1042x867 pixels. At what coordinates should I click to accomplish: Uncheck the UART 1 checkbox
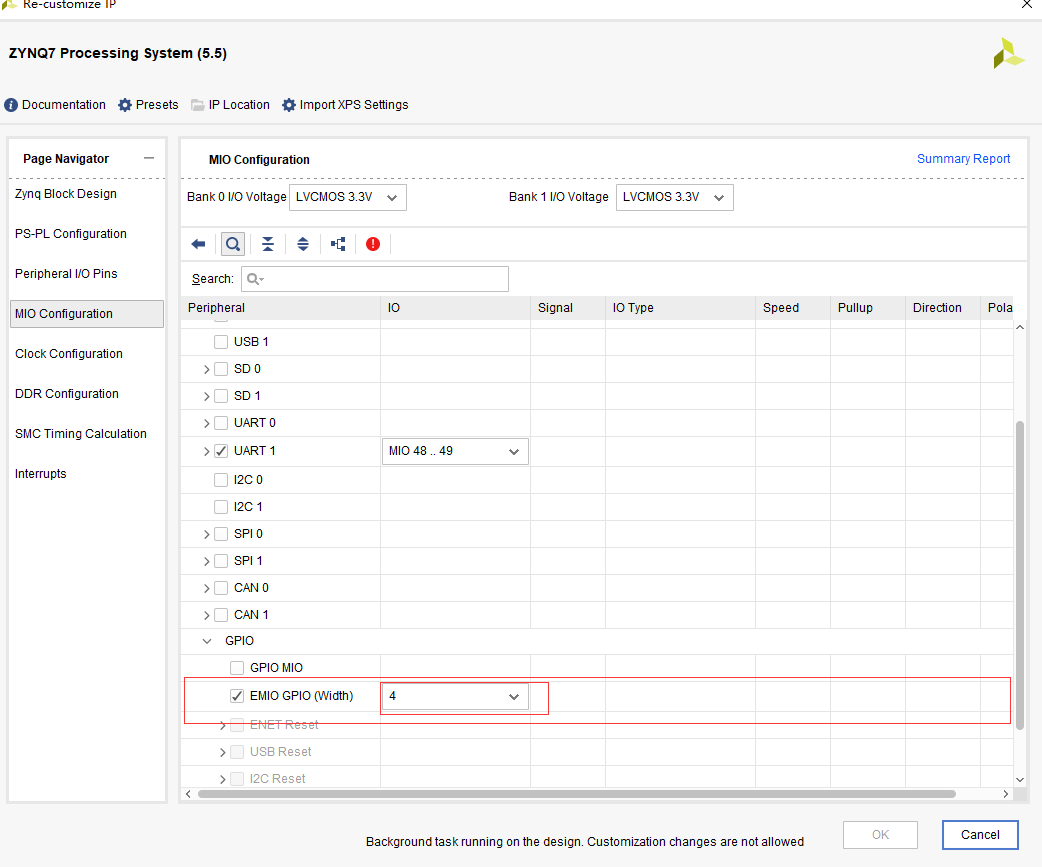(221, 451)
